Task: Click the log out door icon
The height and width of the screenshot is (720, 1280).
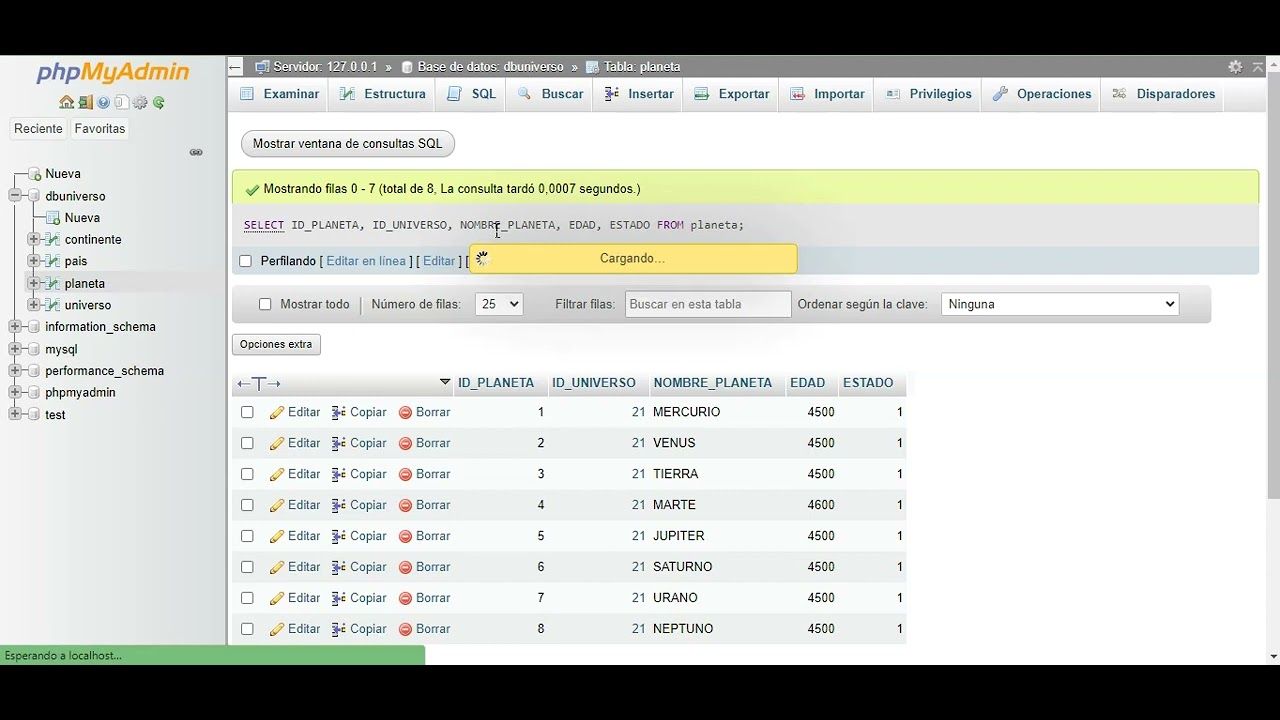Action: click(85, 102)
